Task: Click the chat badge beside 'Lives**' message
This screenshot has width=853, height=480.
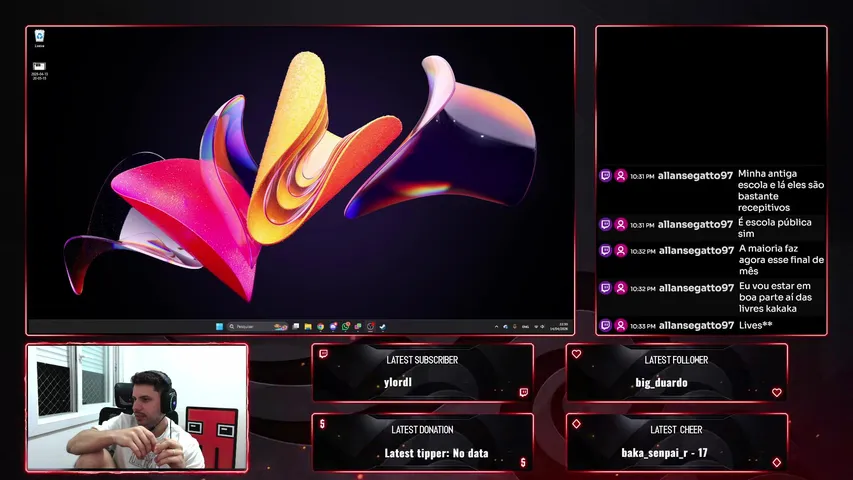Action: (605, 325)
